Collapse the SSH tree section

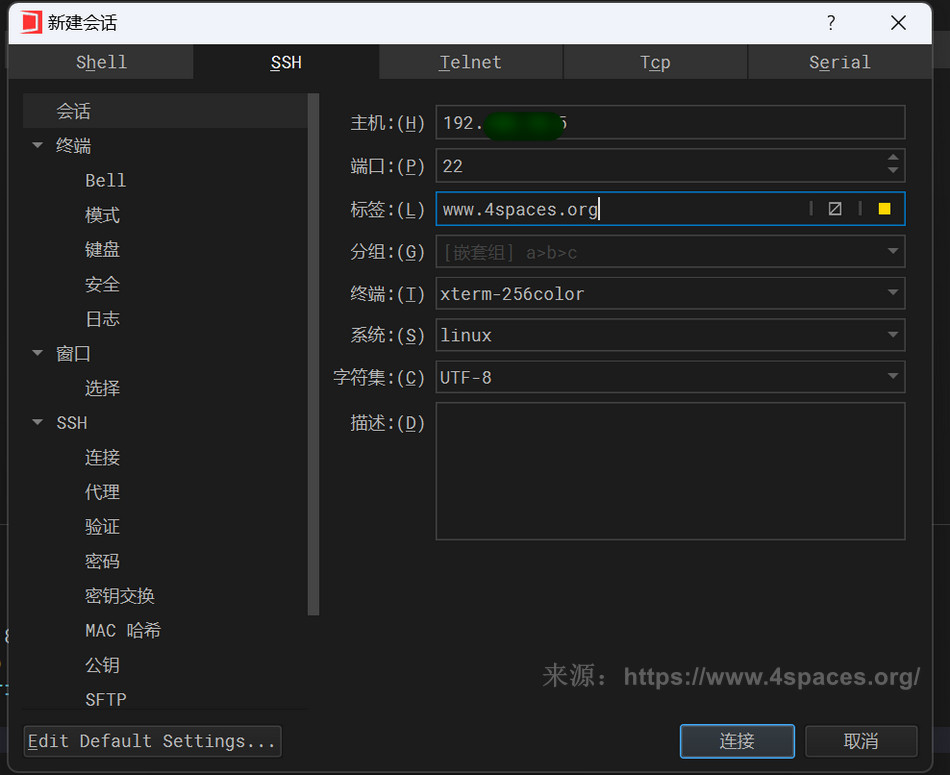[38, 423]
